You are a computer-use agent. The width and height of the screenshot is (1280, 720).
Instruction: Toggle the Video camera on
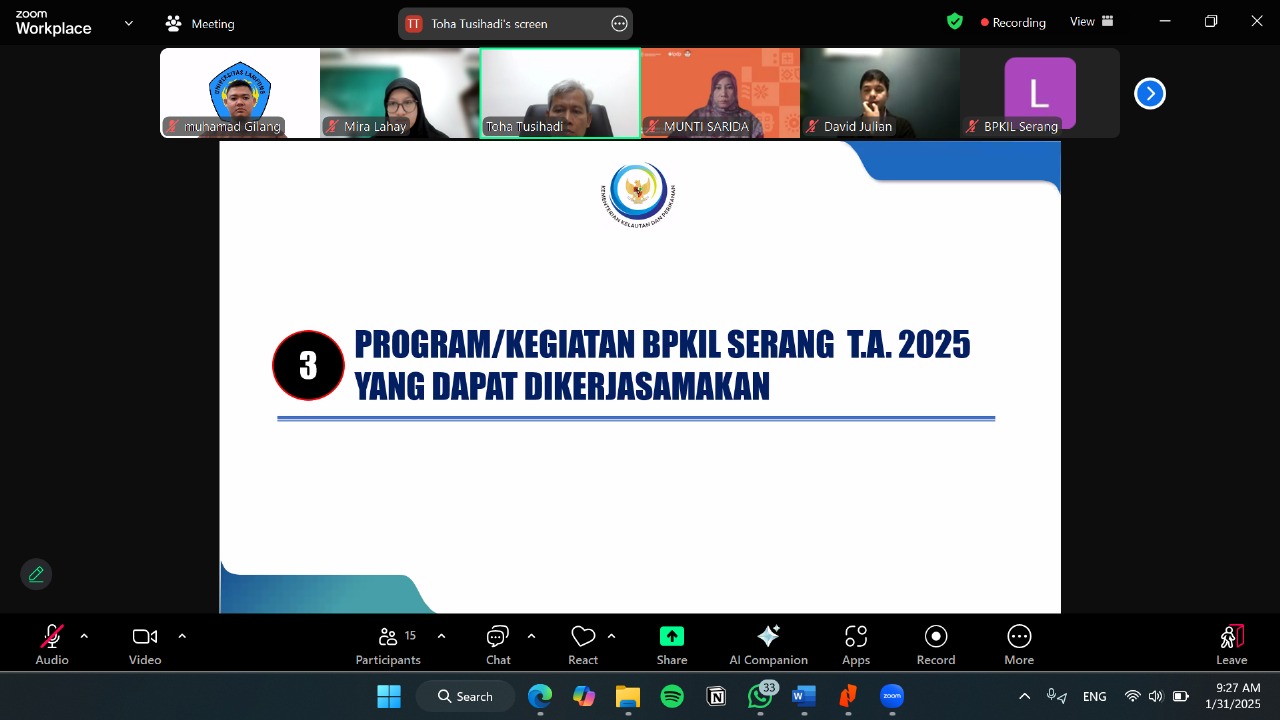pyautogui.click(x=145, y=645)
